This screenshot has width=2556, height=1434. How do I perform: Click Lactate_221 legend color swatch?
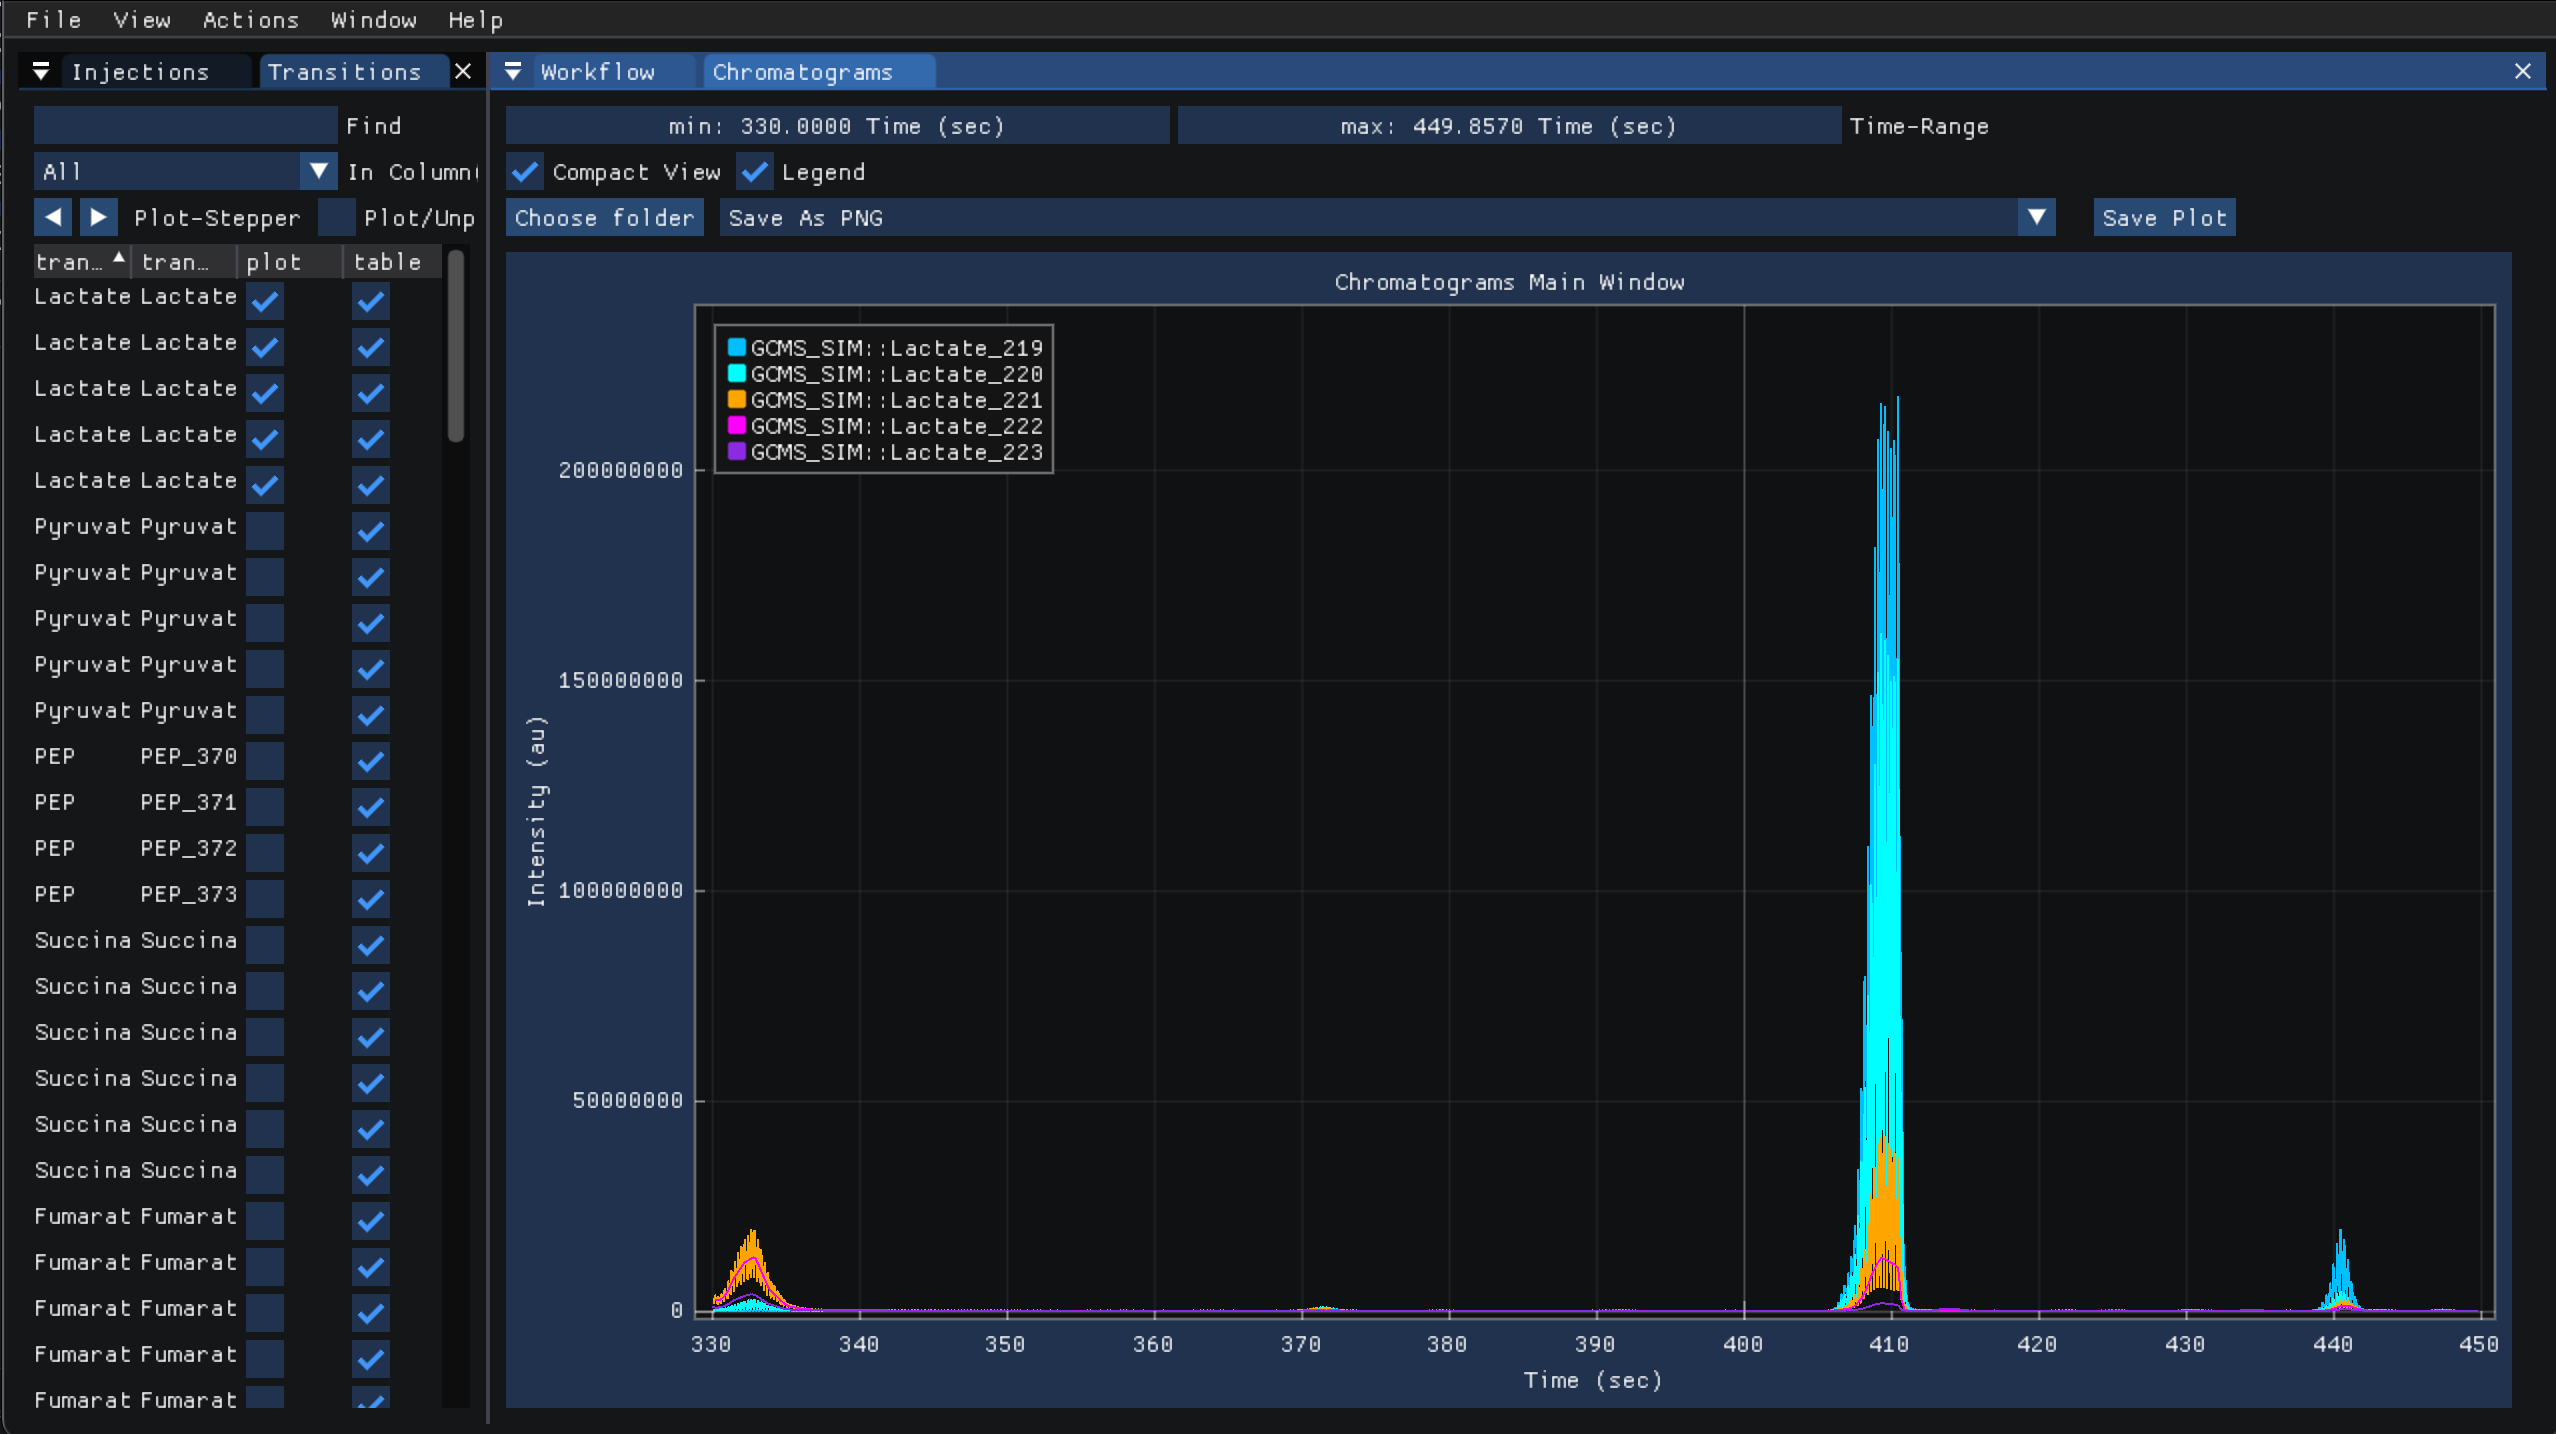coord(737,399)
